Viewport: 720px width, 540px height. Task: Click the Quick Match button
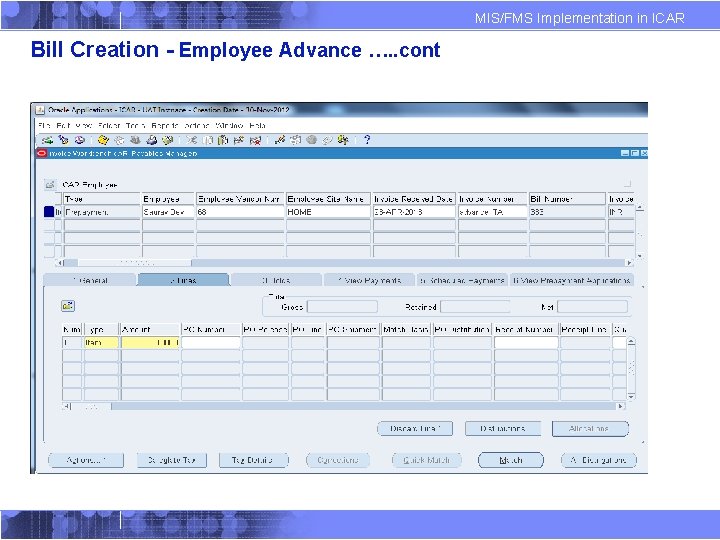point(427,460)
